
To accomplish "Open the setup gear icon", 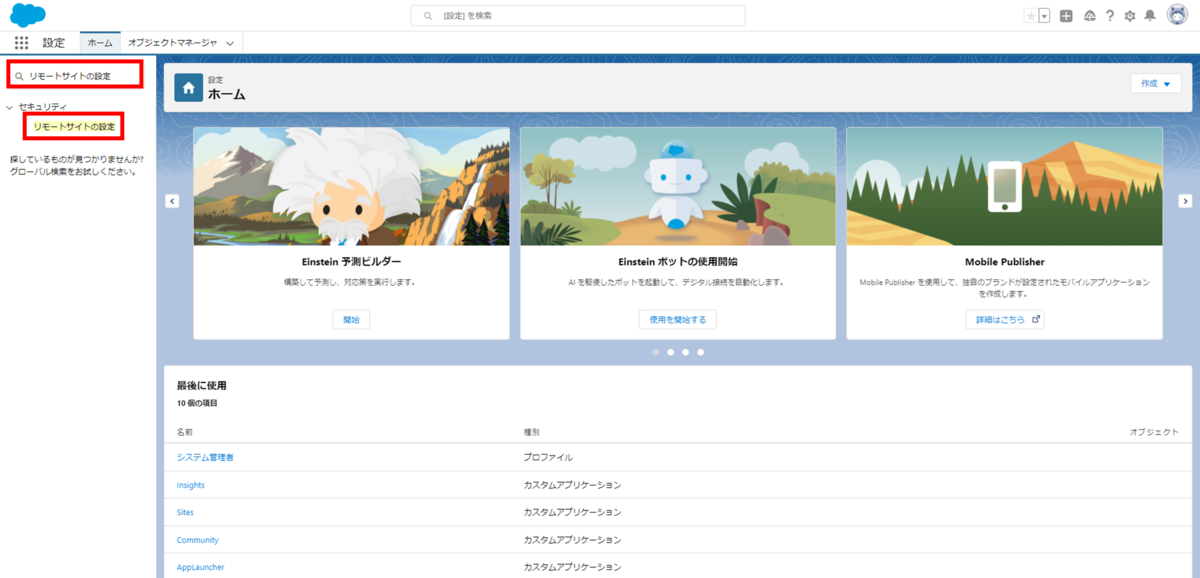I will point(1130,16).
